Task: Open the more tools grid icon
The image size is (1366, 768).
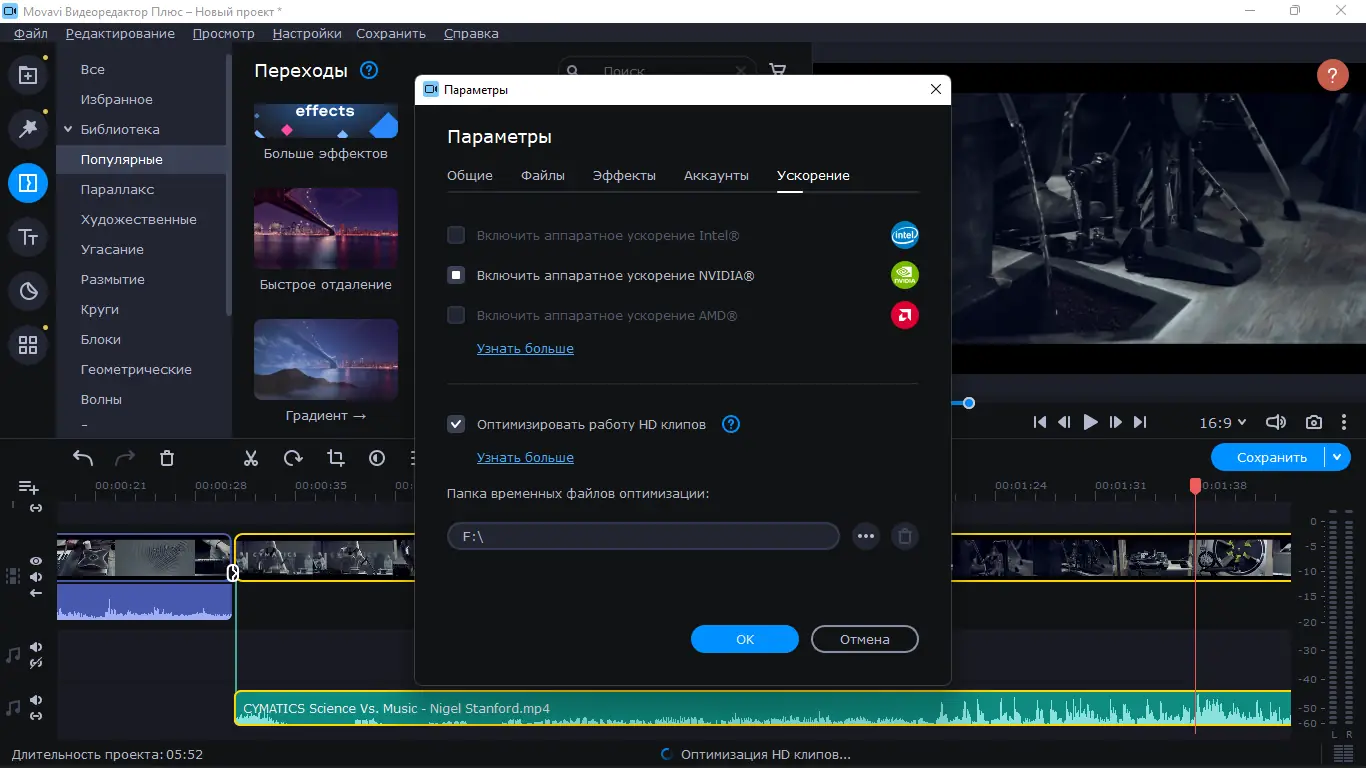Action: click(28, 345)
